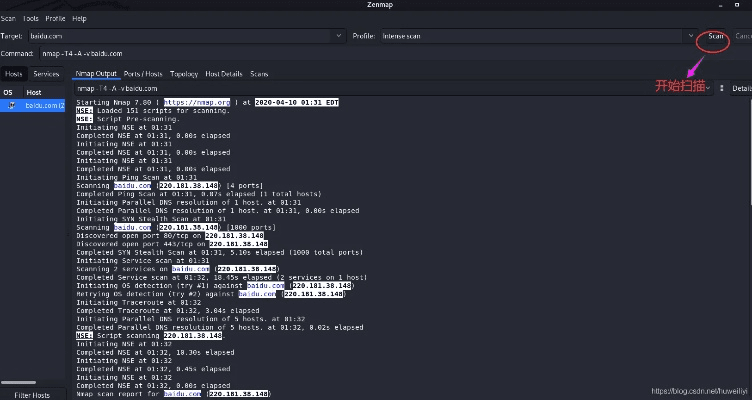The image size is (752, 400).
Task: Click 'Initiating Traceroute at 01:32' line
Action: click(x=139, y=303)
